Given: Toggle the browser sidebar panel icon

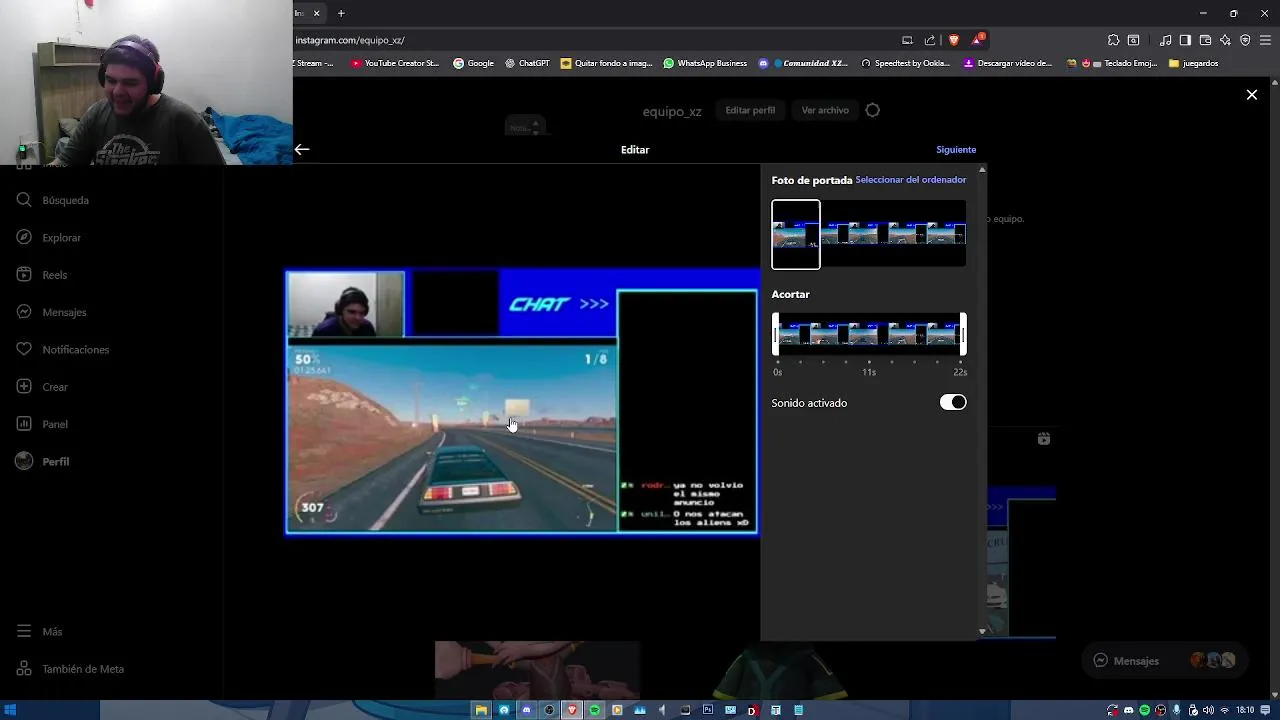Looking at the screenshot, I should pos(1185,40).
